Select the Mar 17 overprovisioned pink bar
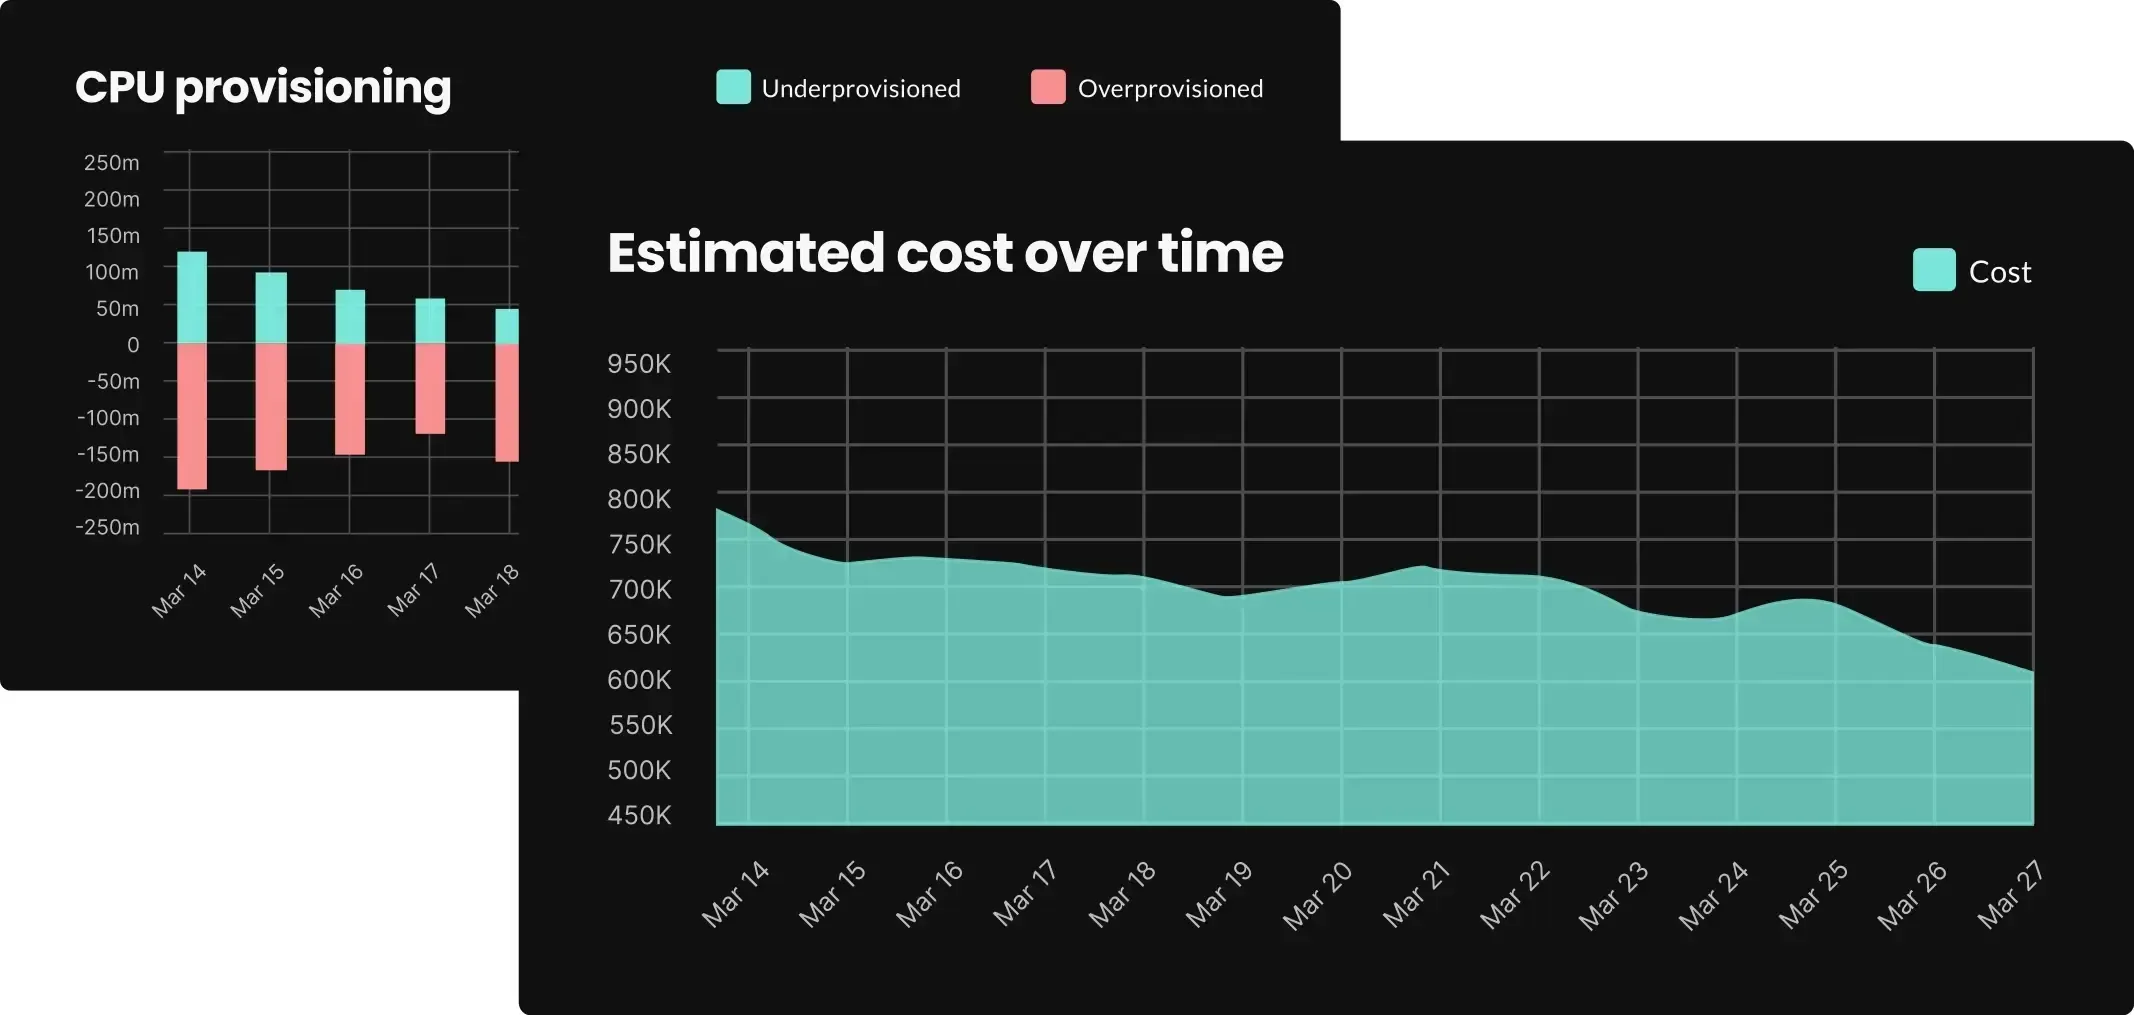 click(x=430, y=388)
